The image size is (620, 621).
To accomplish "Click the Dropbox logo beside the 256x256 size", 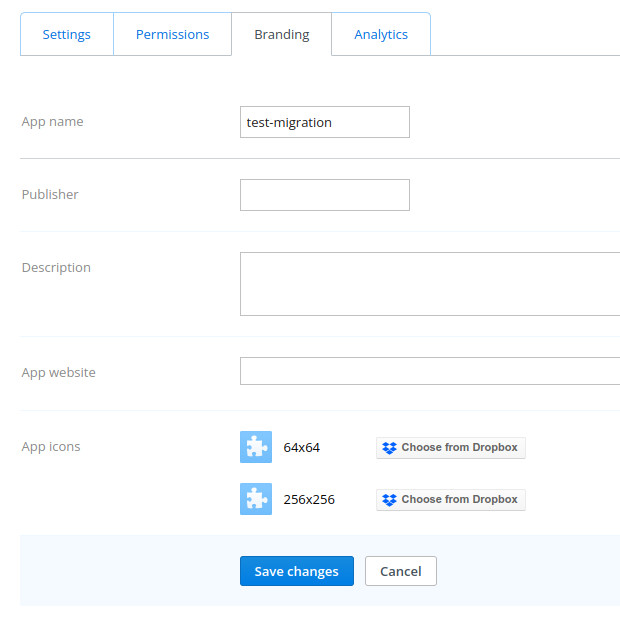I will pyautogui.click(x=389, y=500).
